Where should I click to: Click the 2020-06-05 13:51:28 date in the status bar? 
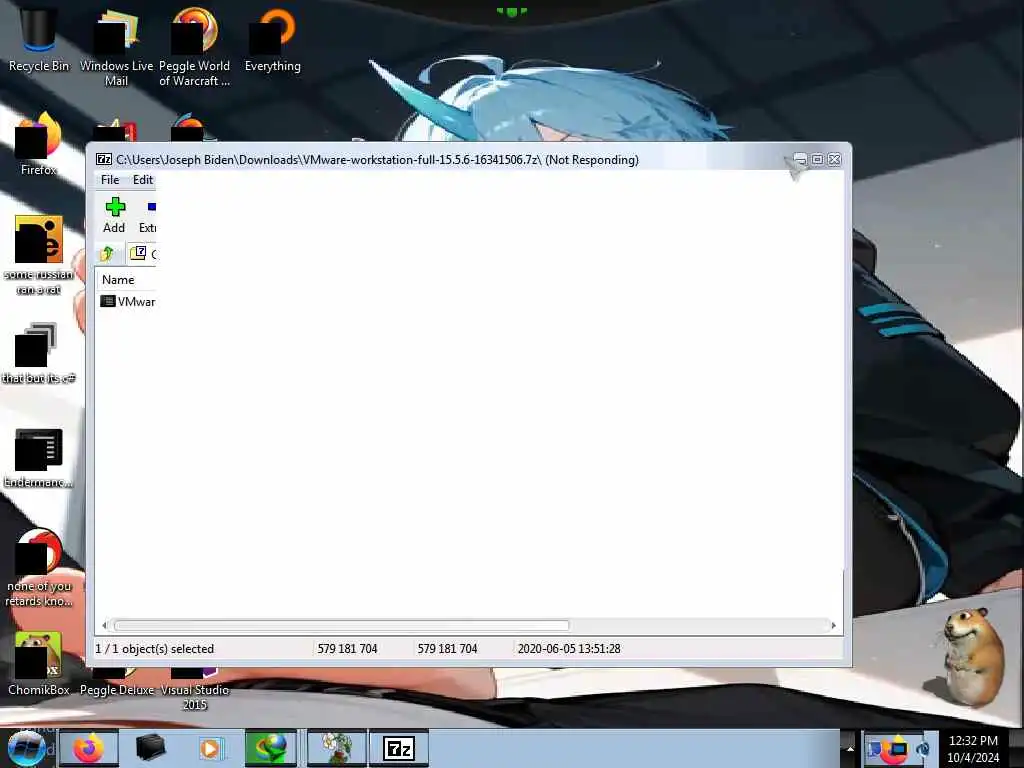[x=569, y=648]
